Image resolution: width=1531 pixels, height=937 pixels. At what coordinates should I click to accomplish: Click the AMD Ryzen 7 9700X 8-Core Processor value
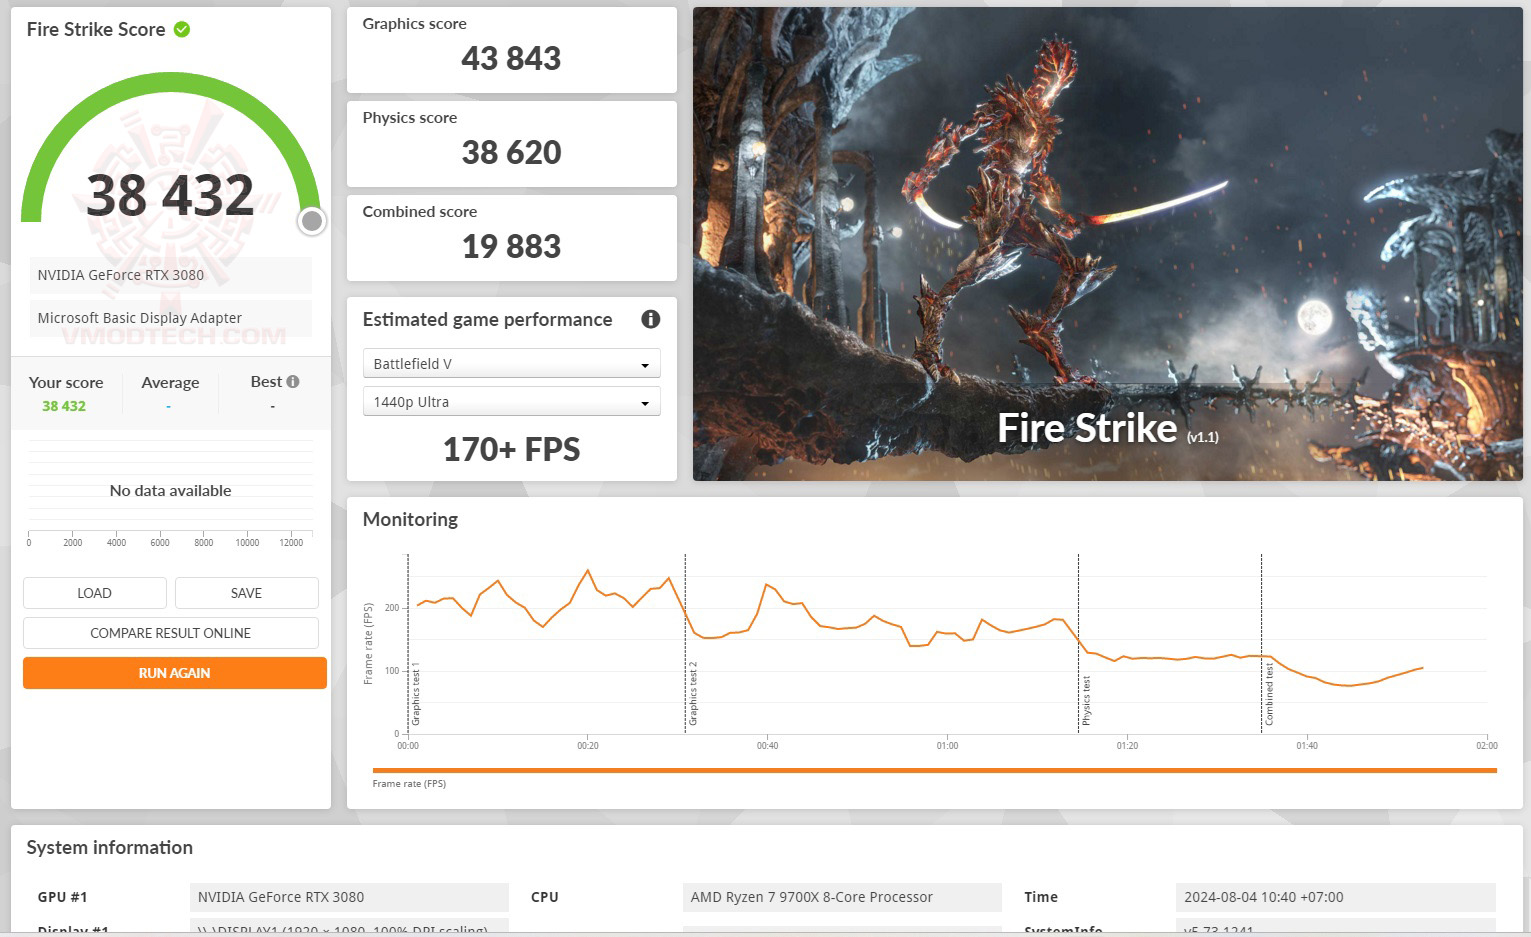coord(842,897)
